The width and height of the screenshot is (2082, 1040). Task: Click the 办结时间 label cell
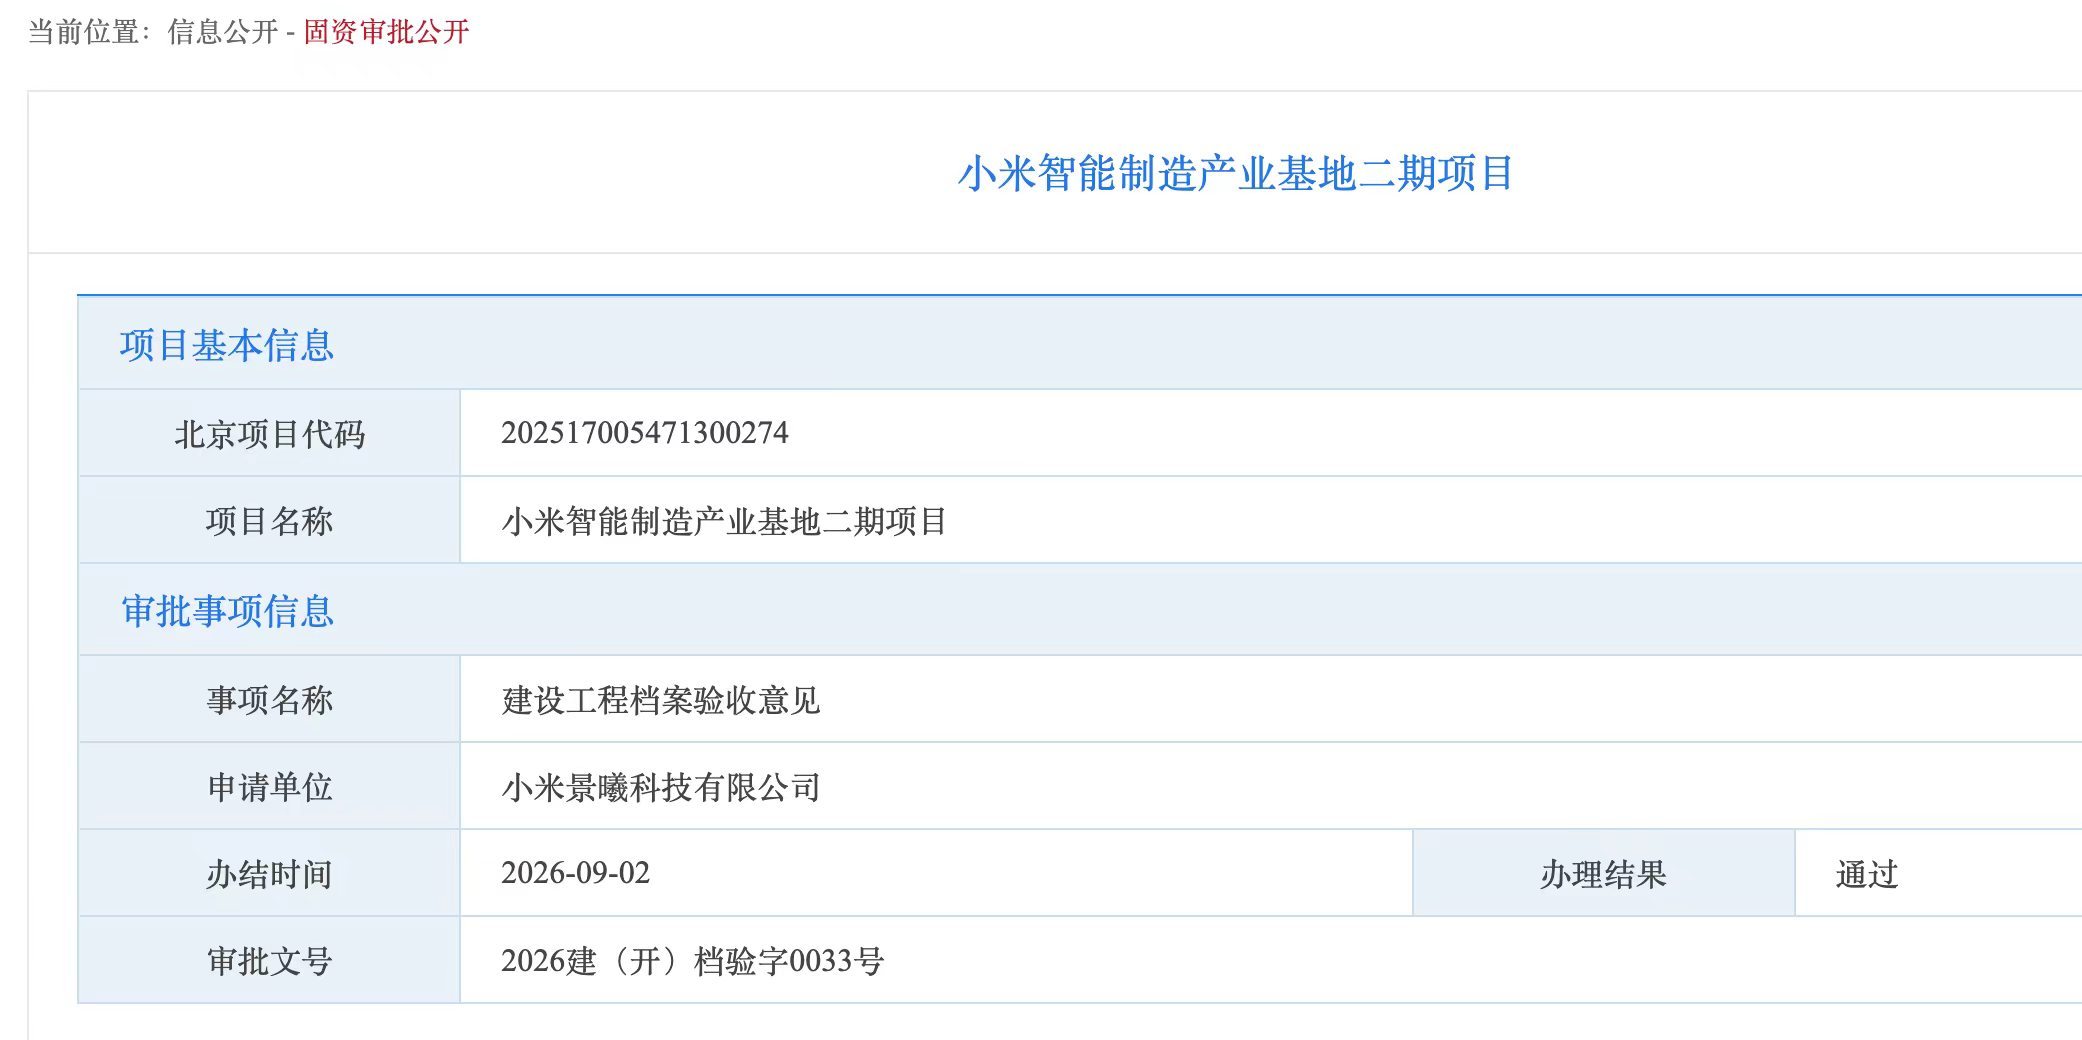269,873
